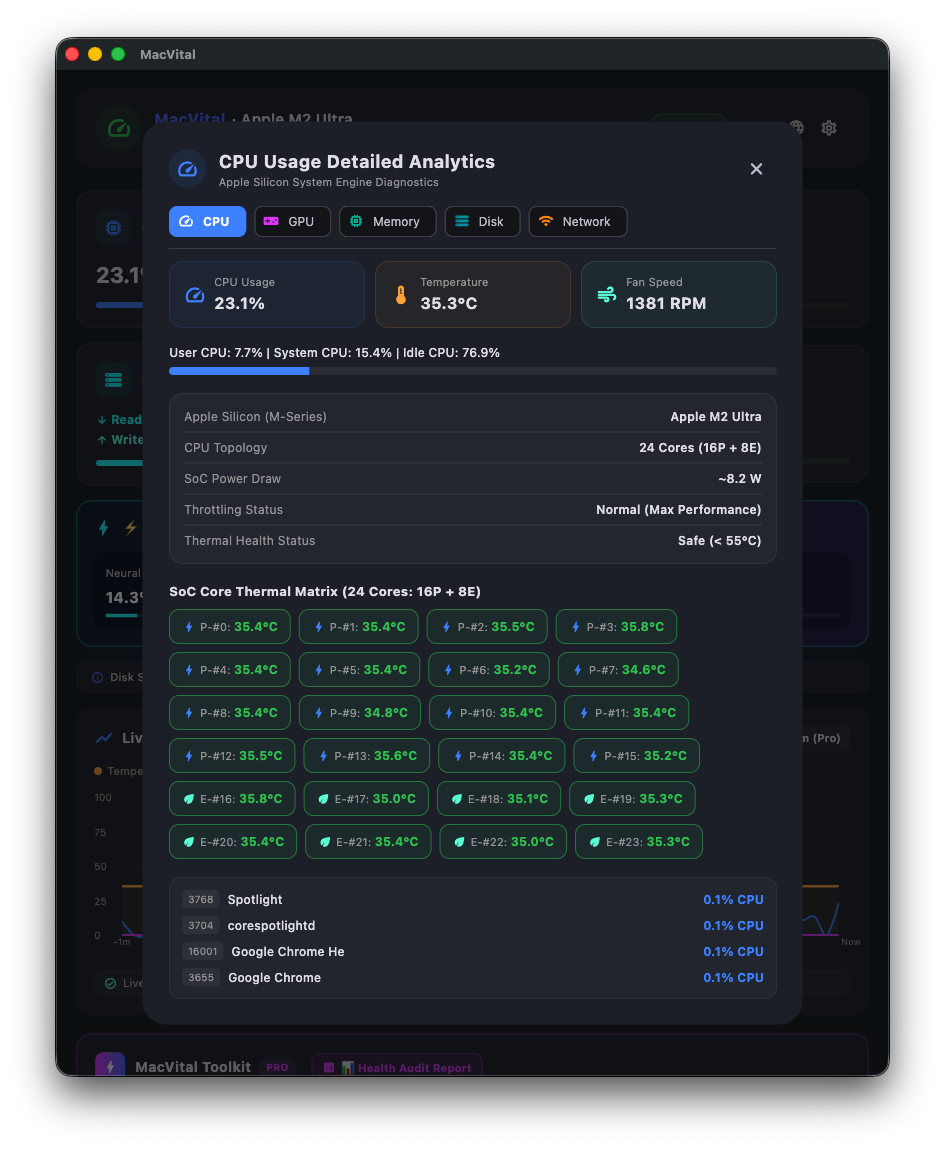
Task: Click the Apple M2 Ultra value
Action: [715, 417]
